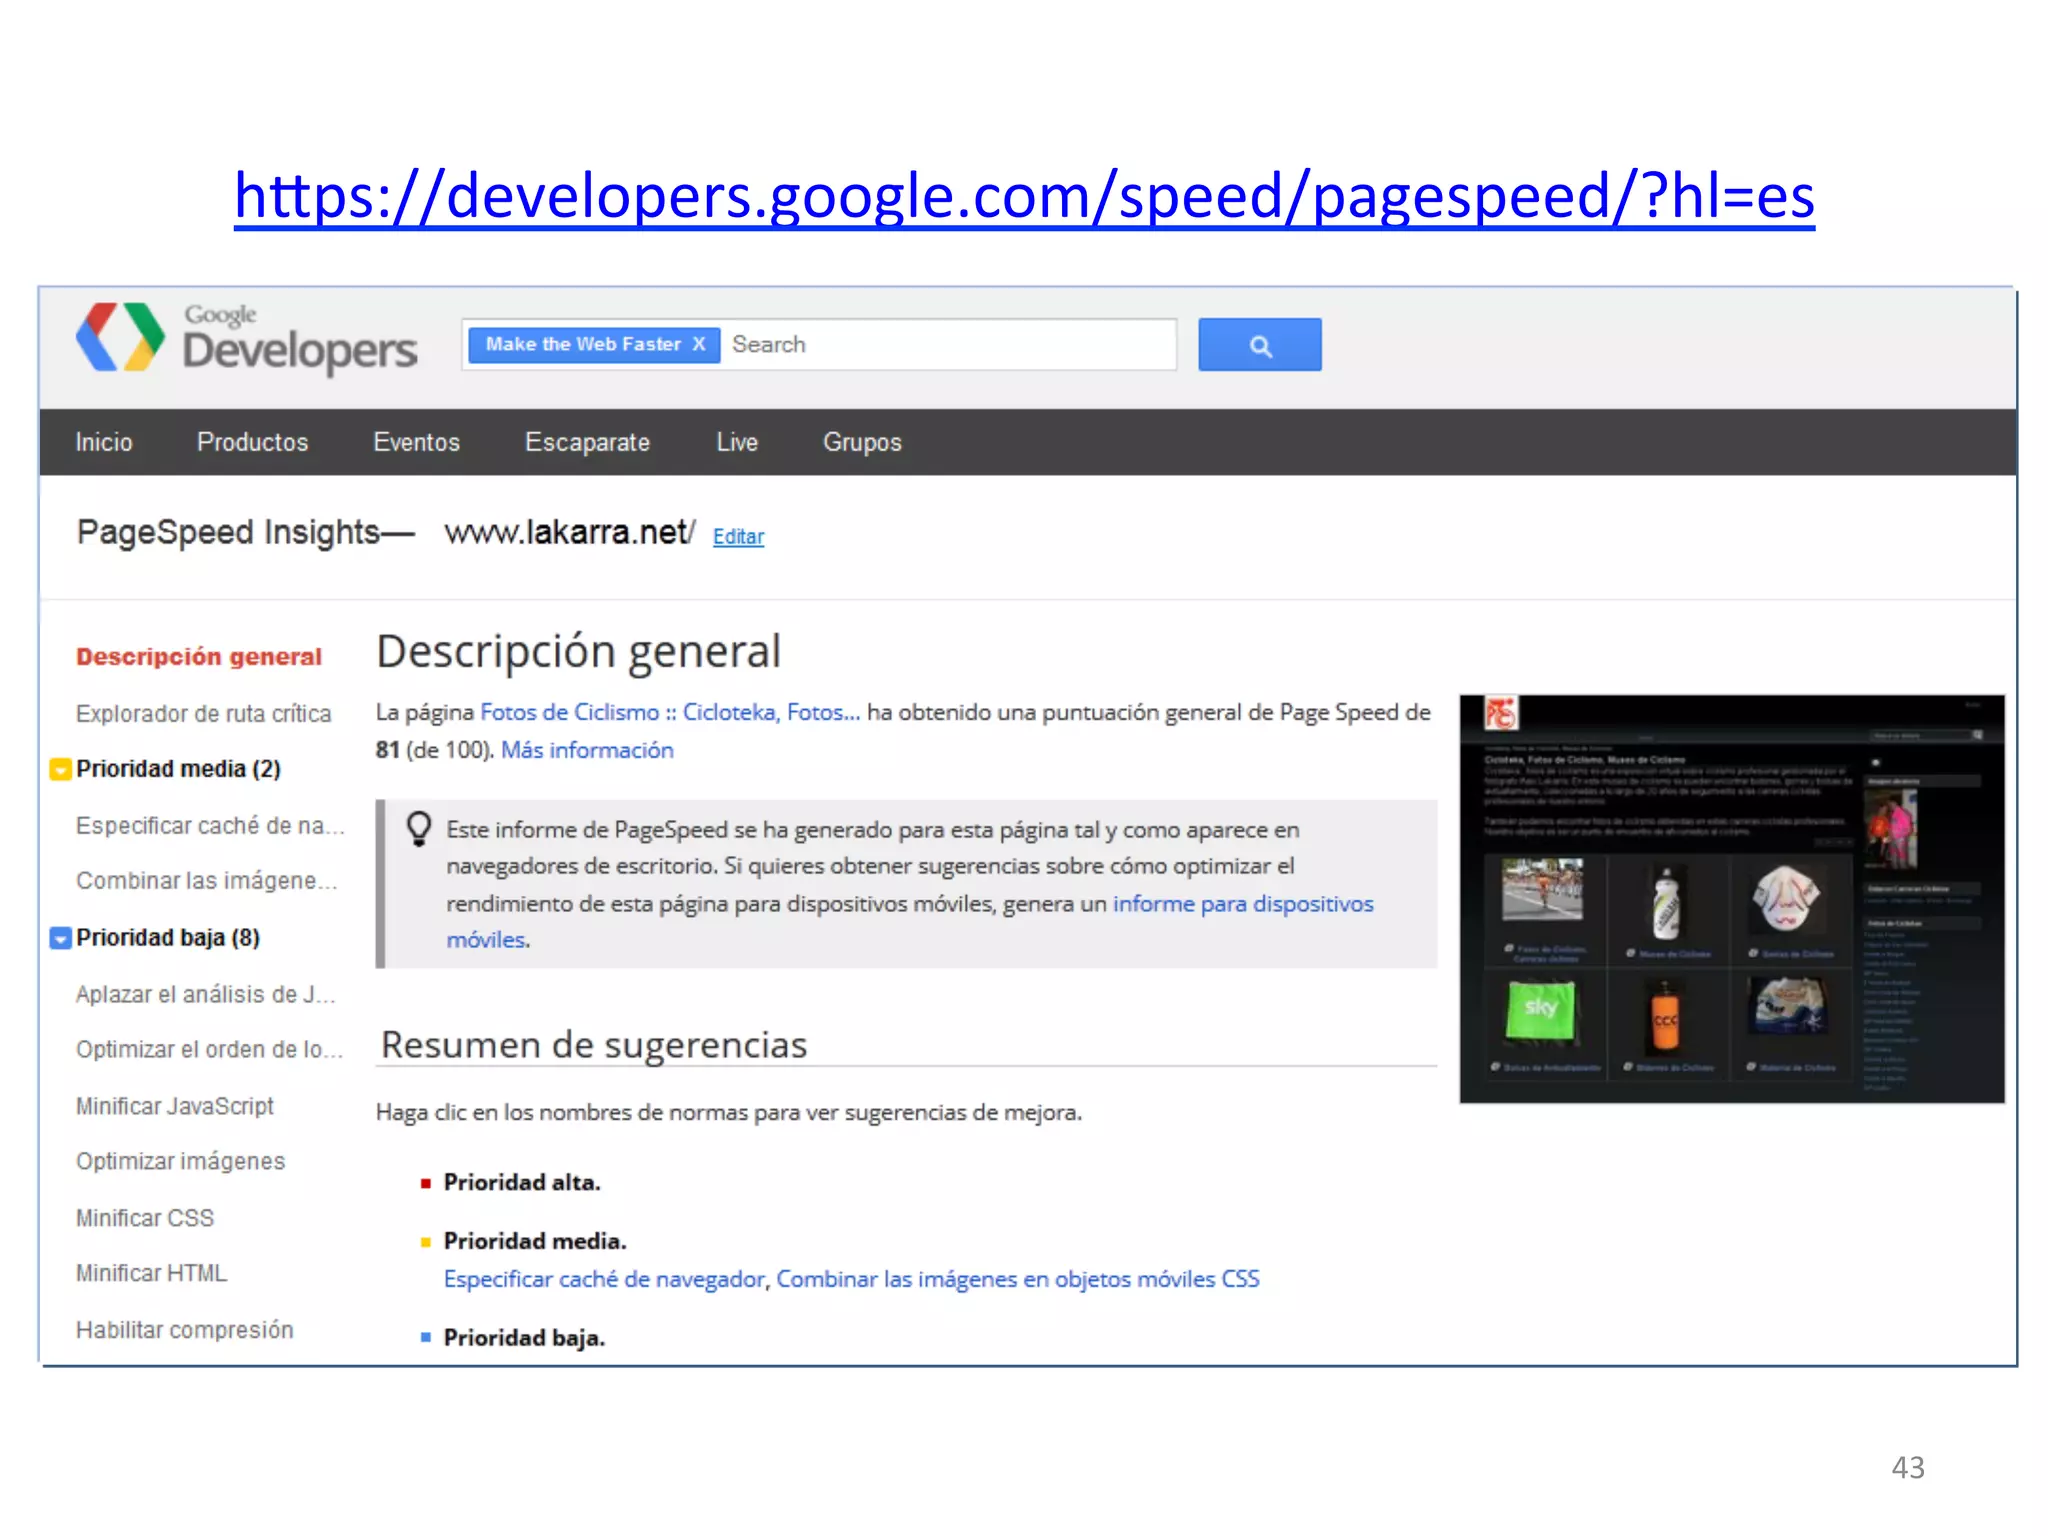The image size is (2048, 1536).
Task: Open Minificar HTML sidebar item
Action: (151, 1273)
